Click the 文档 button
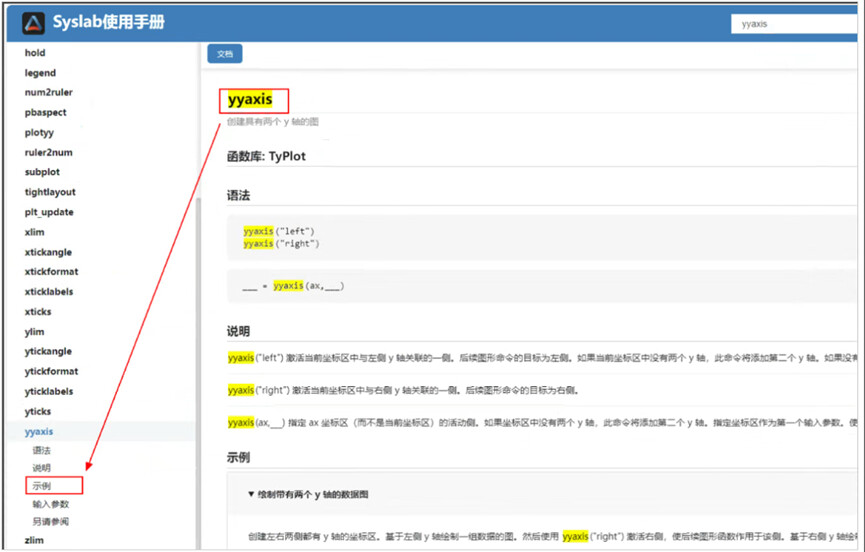The height and width of the screenshot is (552, 865). (x=225, y=54)
